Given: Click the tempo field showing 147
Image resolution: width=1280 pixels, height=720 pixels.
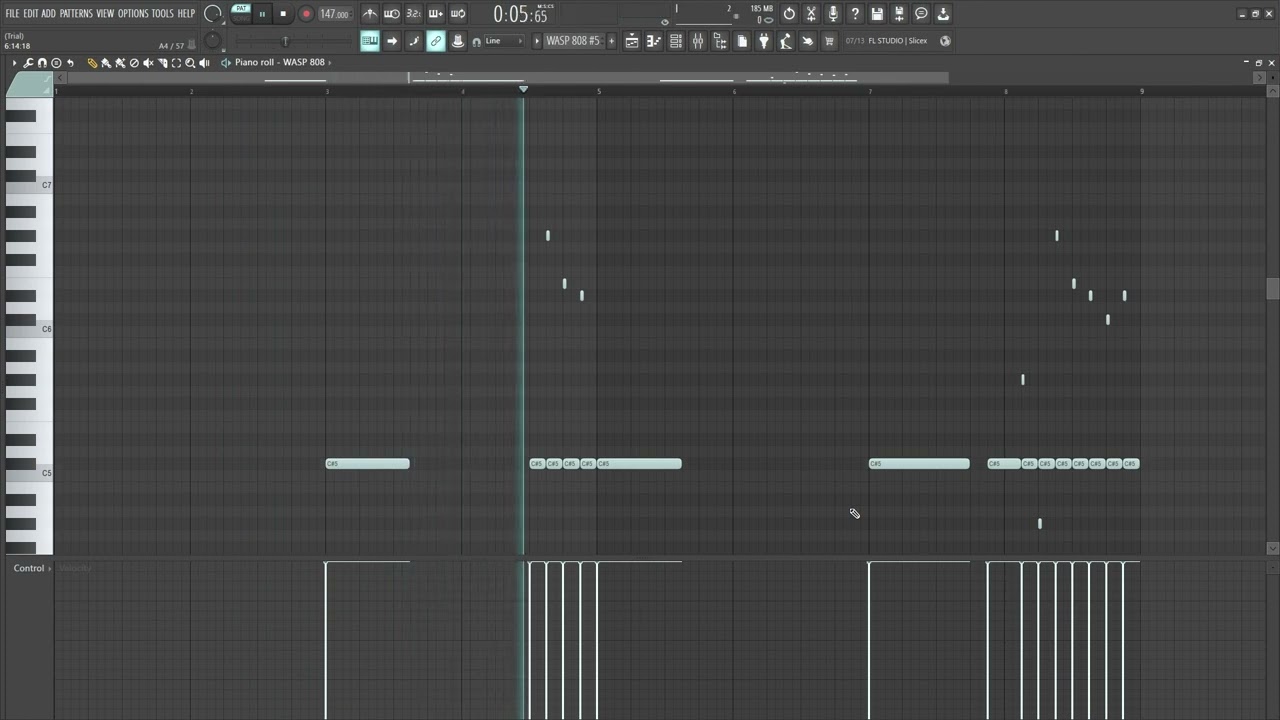Looking at the screenshot, I should click(335, 14).
